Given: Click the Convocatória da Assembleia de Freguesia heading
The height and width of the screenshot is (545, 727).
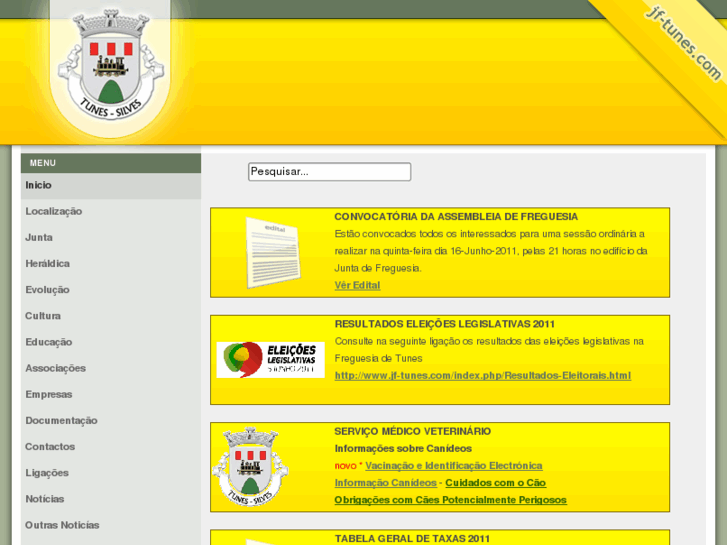Looking at the screenshot, I should (456, 217).
